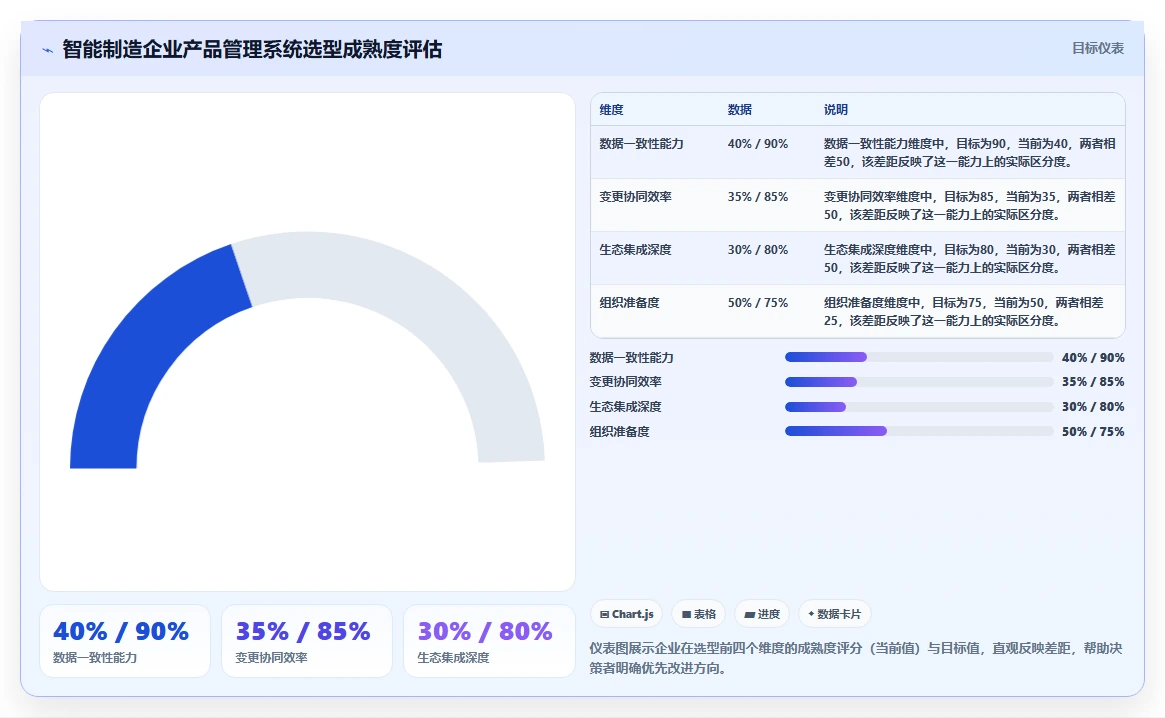The height and width of the screenshot is (718, 1165).
Task: Select the 进度 chip
Action: 762,614
